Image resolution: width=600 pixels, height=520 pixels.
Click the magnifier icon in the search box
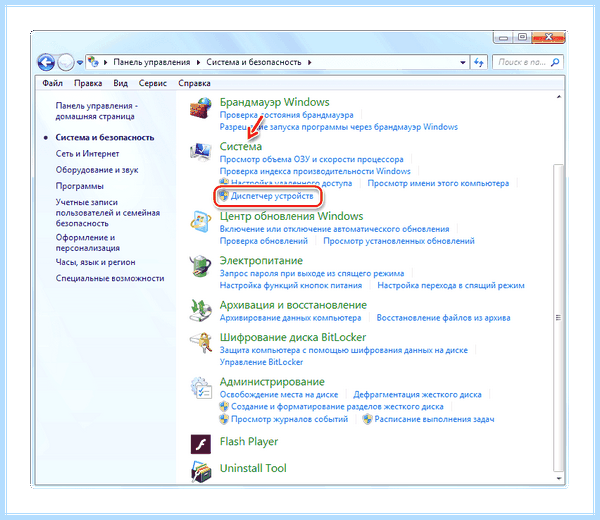pos(555,62)
